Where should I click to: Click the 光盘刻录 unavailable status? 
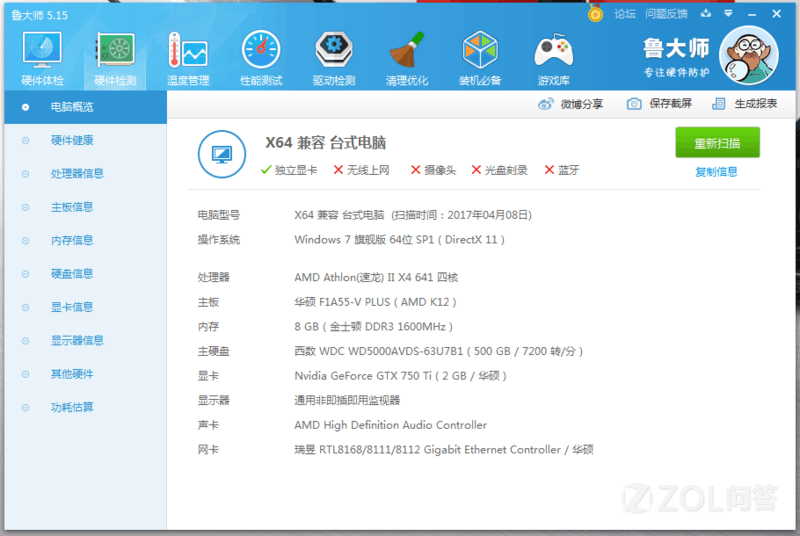pos(499,170)
